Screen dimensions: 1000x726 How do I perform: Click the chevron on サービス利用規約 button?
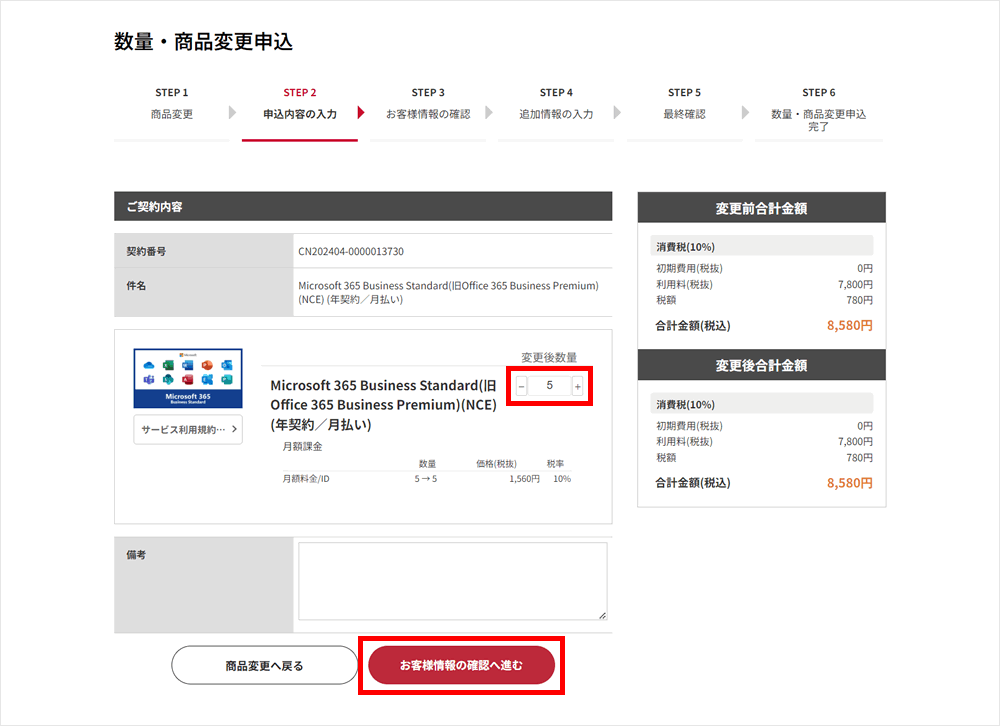coord(234,429)
